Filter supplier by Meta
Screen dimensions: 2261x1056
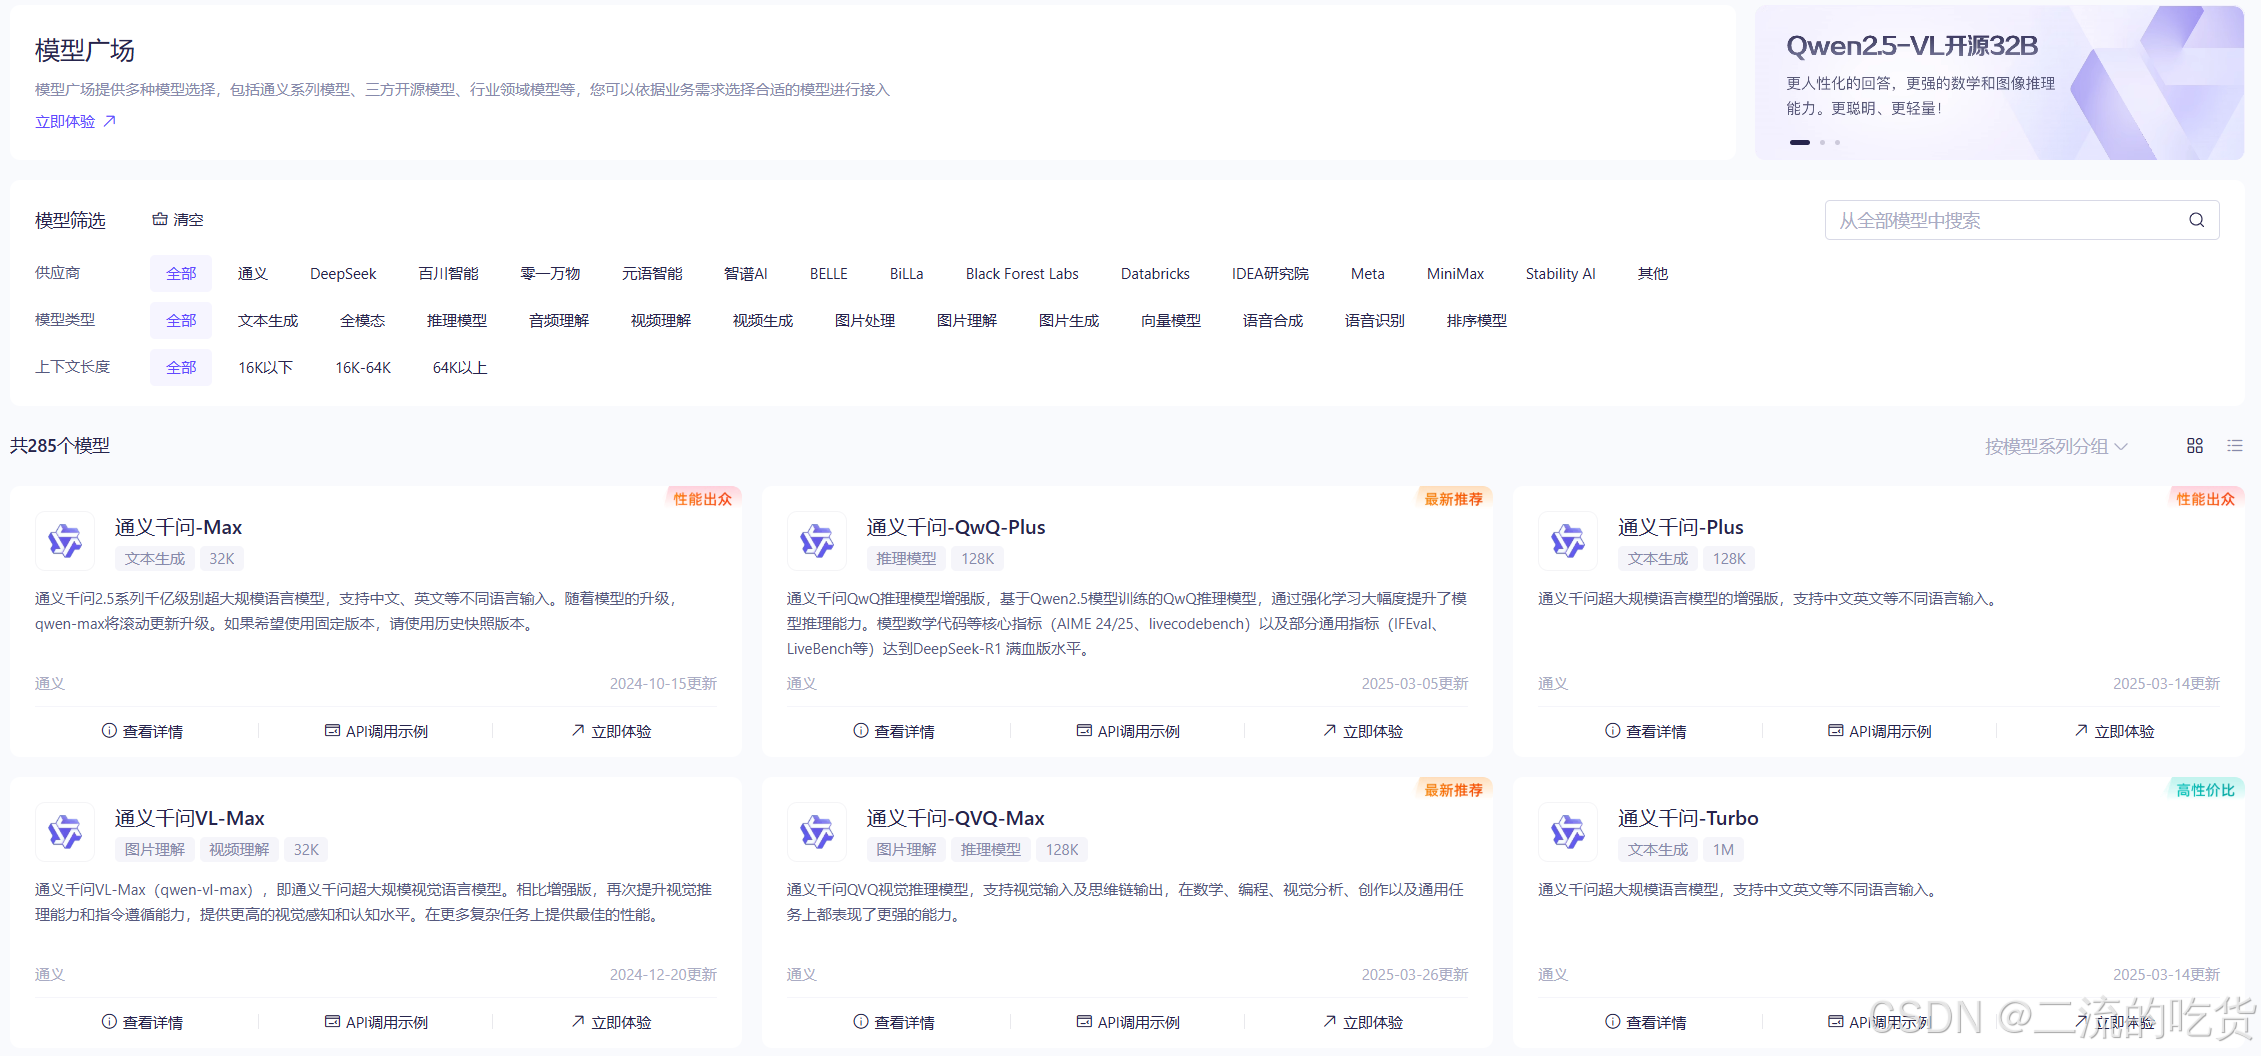tap(1368, 273)
